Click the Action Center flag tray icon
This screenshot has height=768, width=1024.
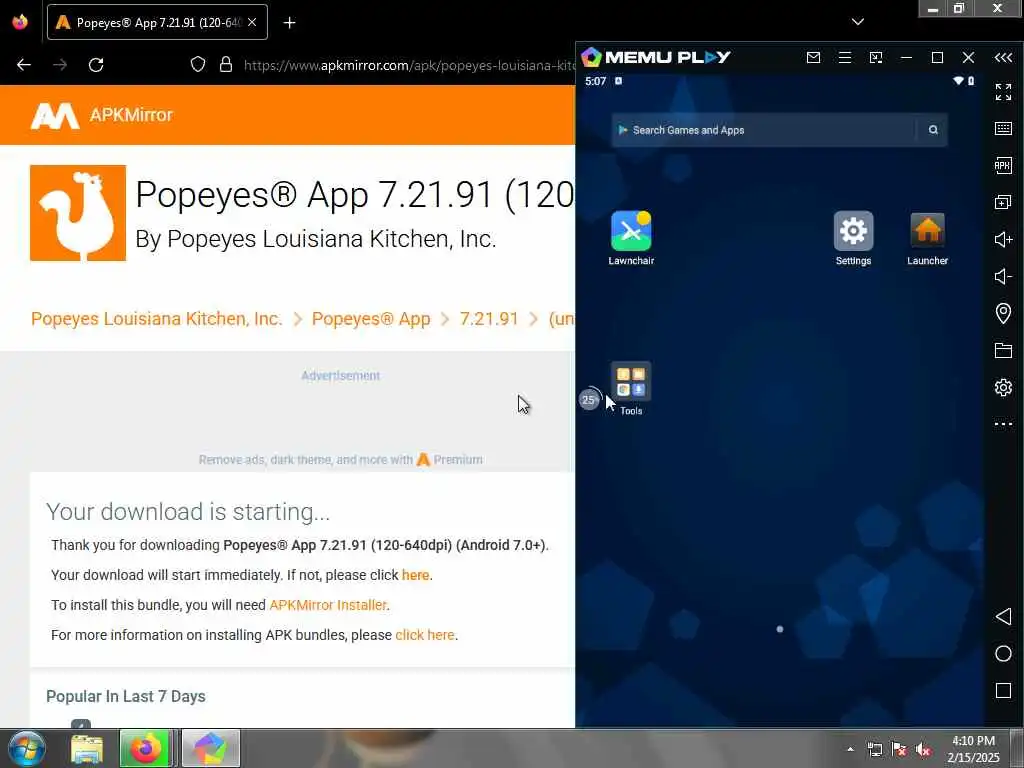[x=899, y=750]
